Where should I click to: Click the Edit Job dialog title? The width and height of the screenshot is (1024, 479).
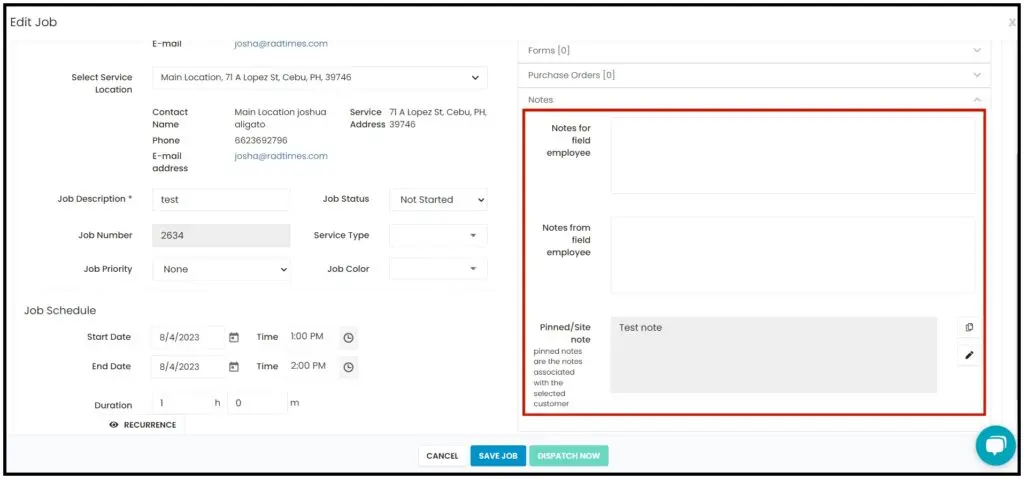33,22
